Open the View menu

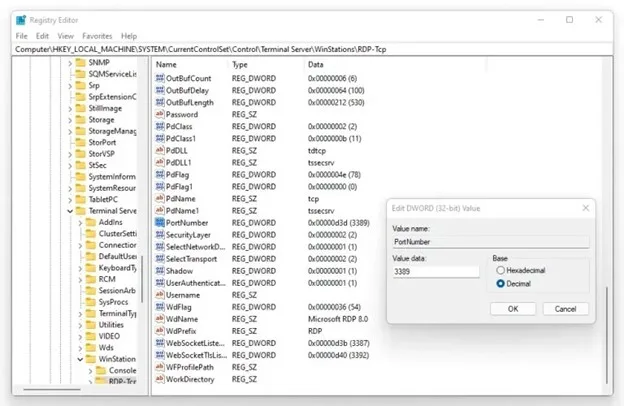pyautogui.click(x=66, y=36)
